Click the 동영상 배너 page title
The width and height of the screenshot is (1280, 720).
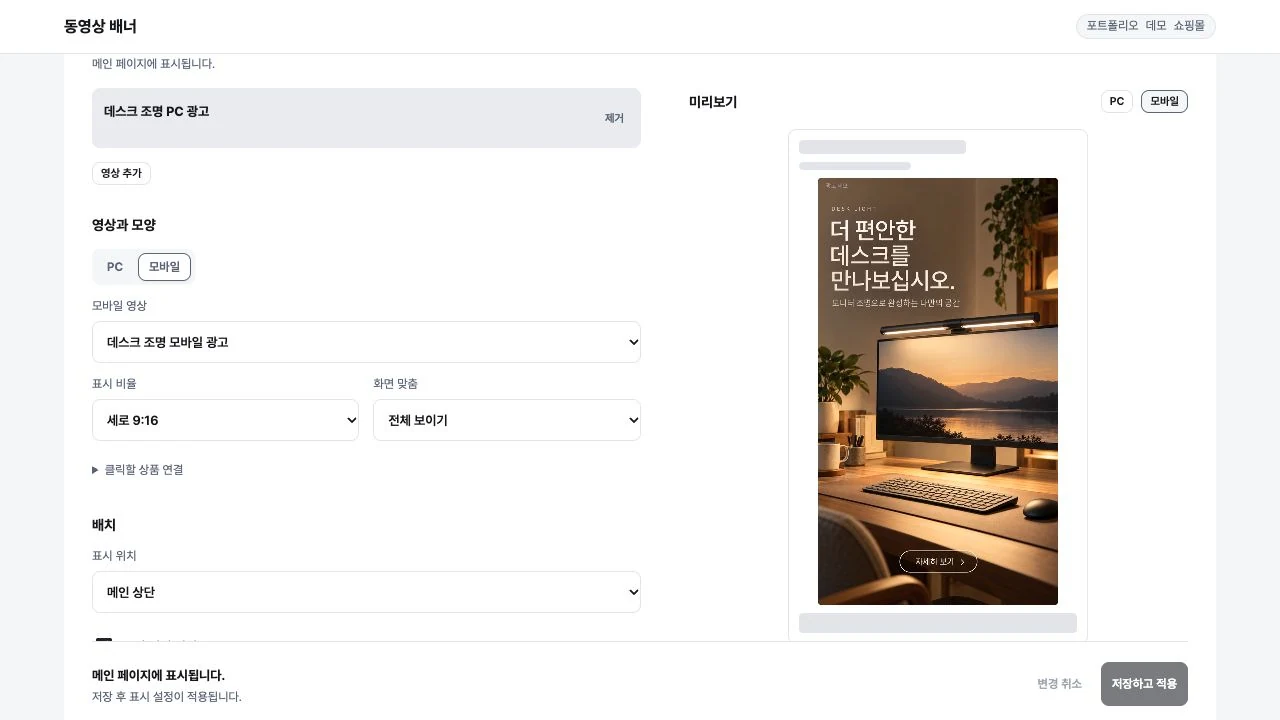pos(100,26)
